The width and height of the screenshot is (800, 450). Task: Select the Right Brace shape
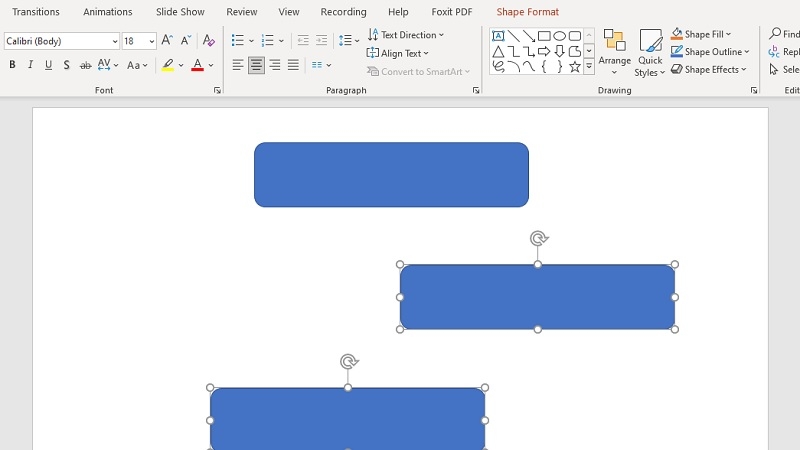click(x=560, y=67)
